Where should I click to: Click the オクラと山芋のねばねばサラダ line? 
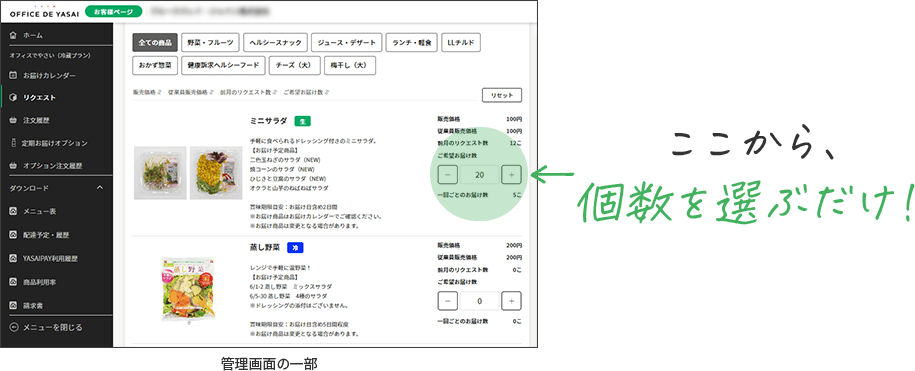tap(288, 188)
